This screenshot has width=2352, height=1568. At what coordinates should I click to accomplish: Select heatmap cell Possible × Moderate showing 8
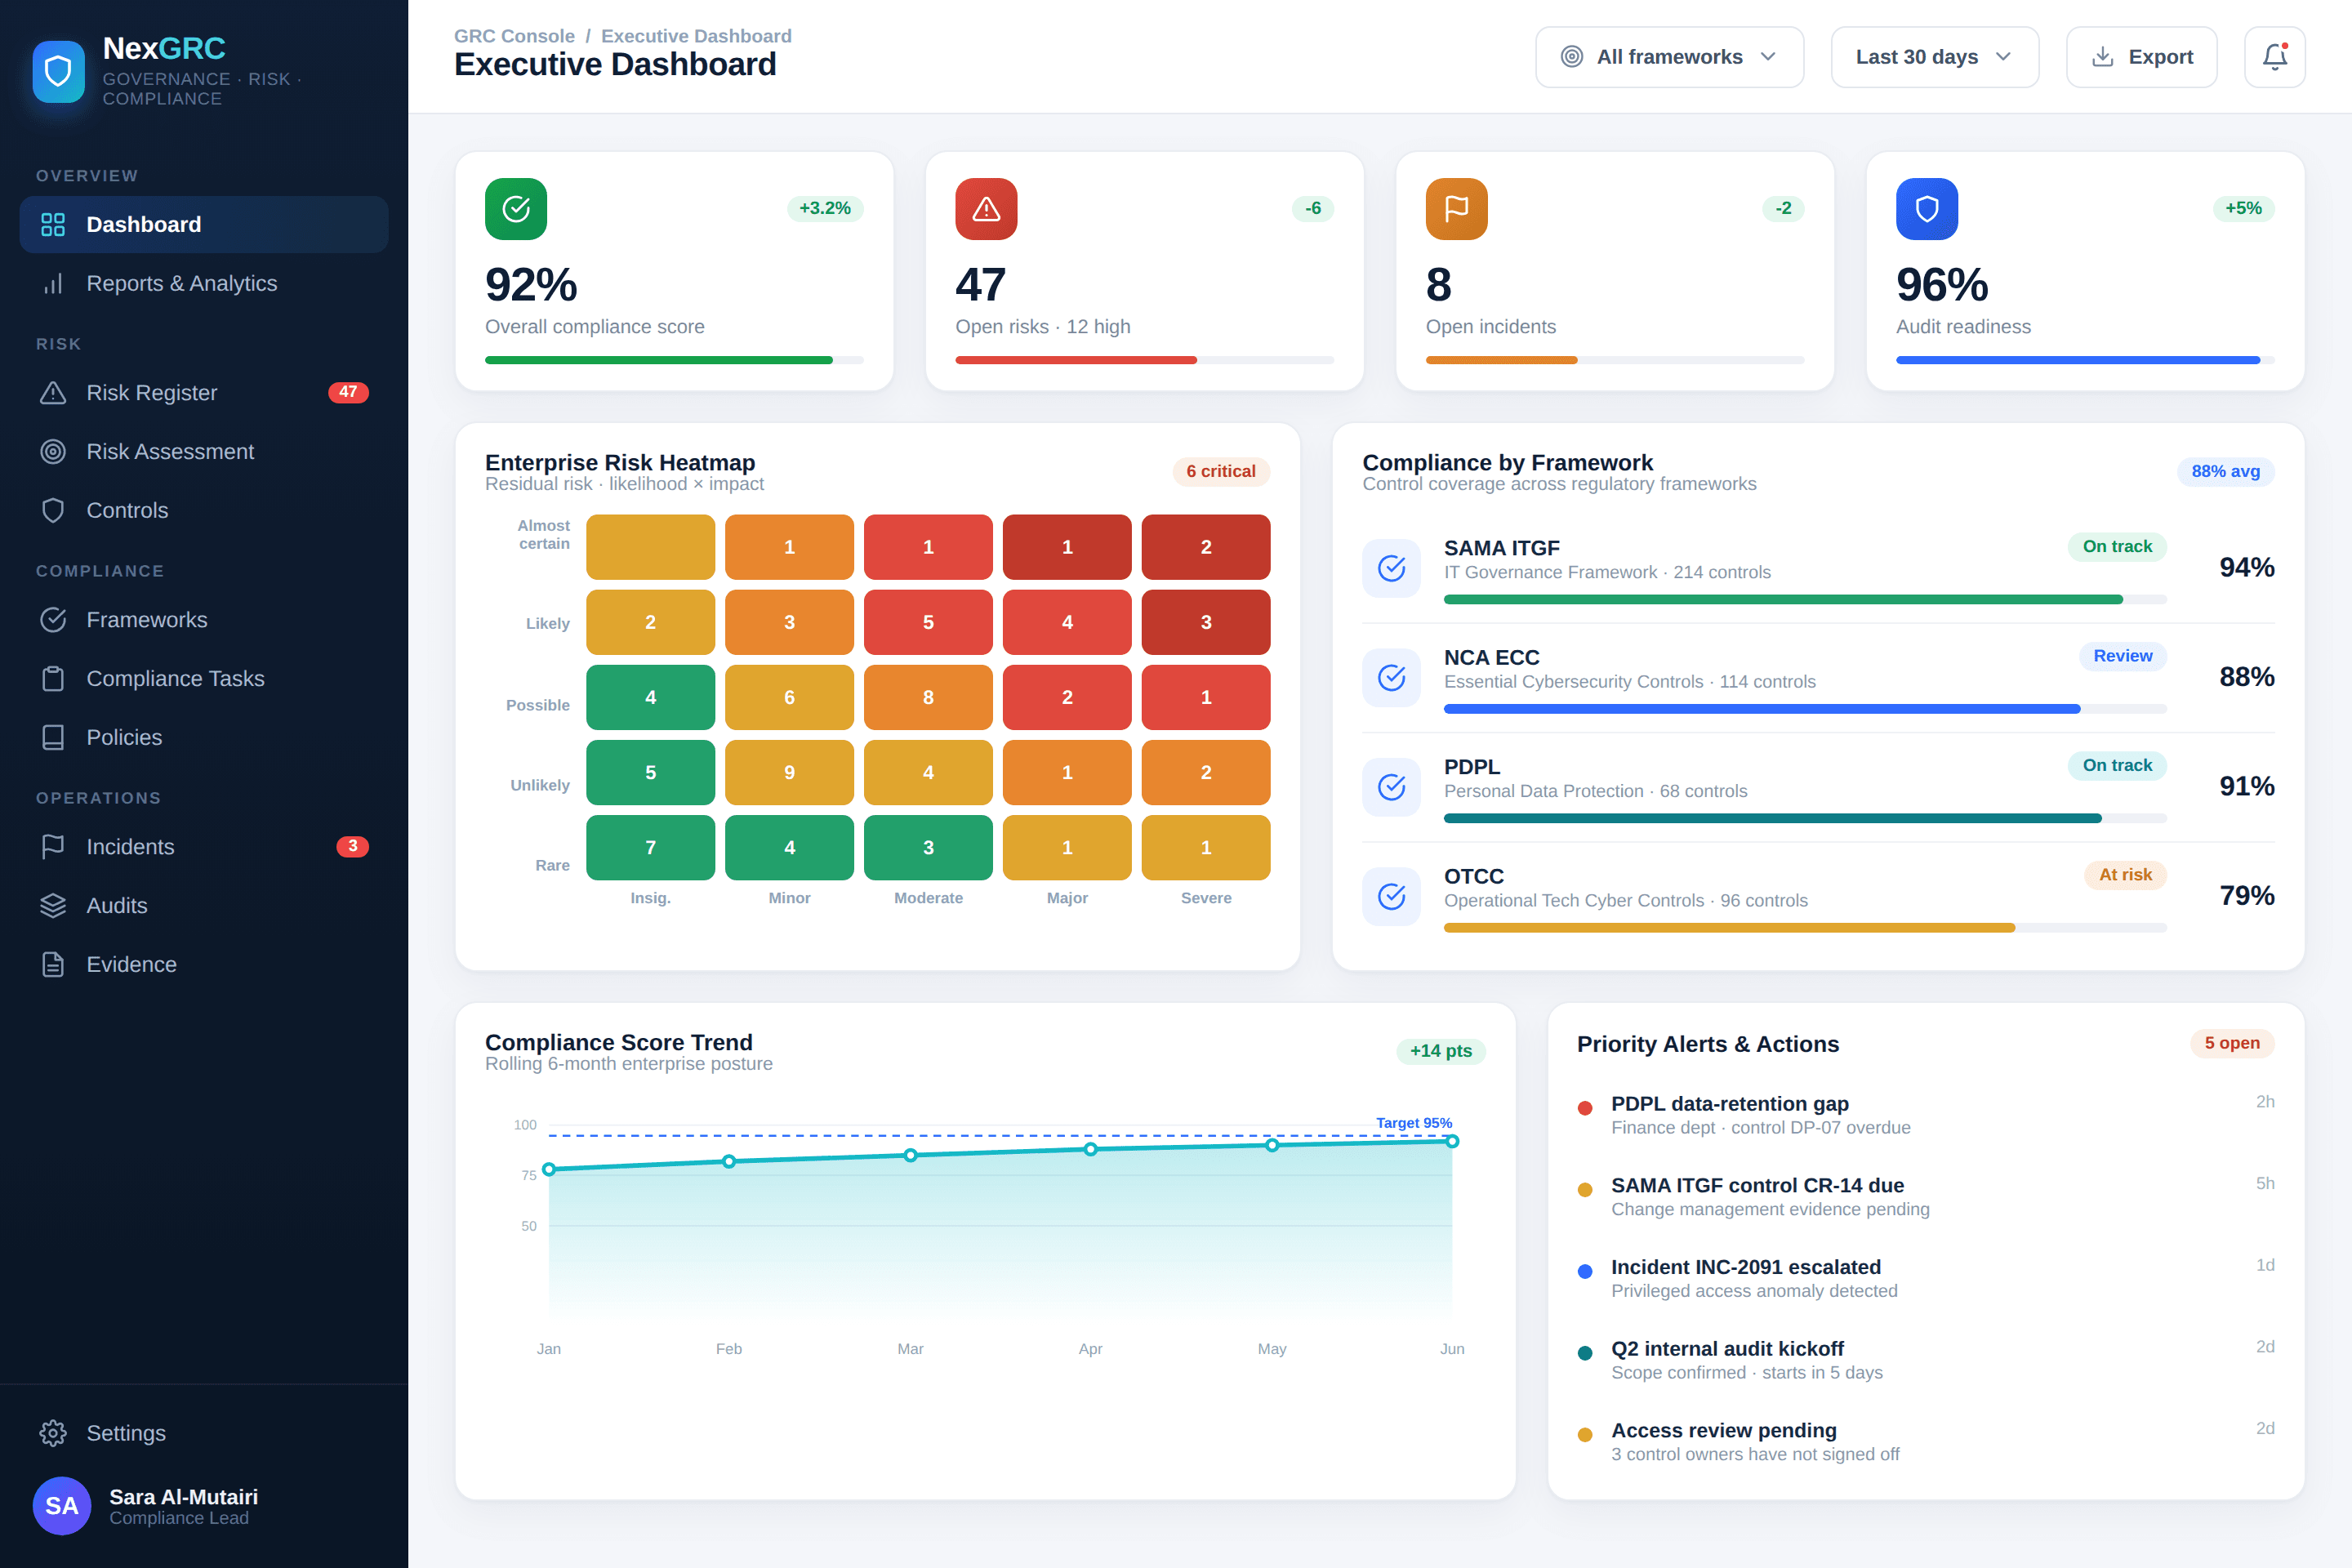point(928,697)
